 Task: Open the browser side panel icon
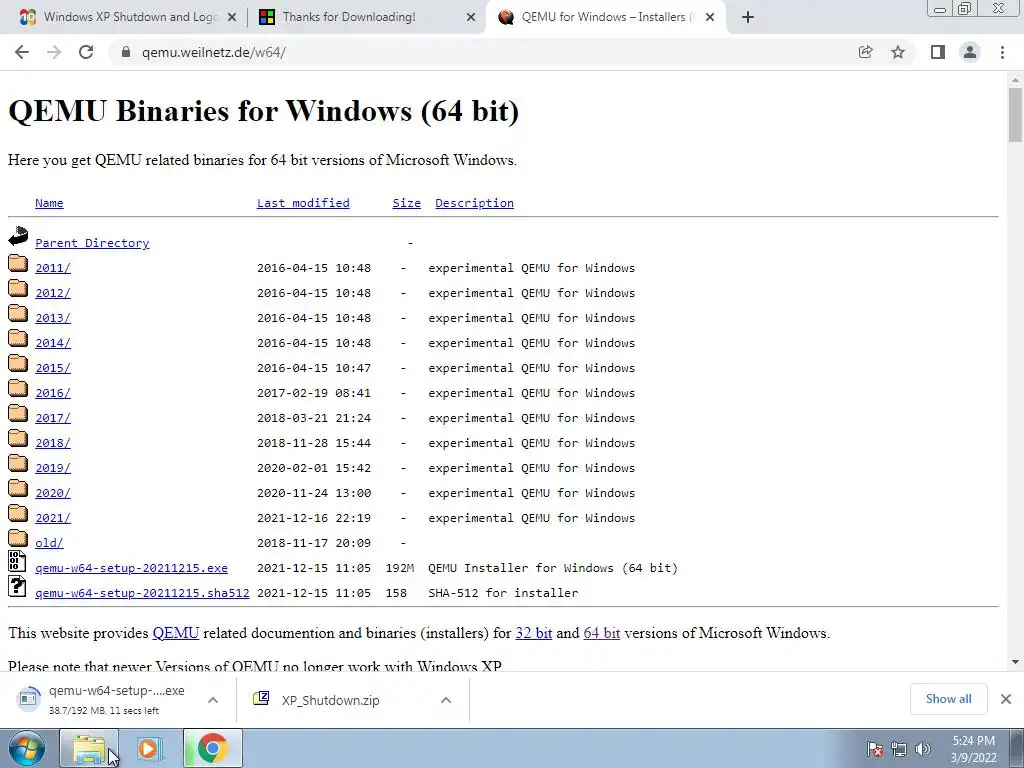pos(938,52)
